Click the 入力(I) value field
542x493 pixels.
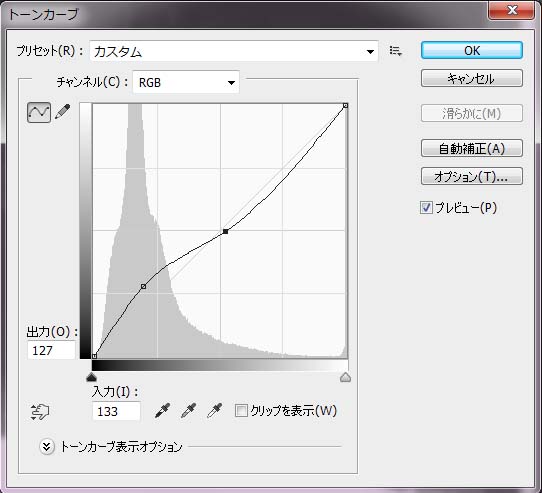coord(116,411)
